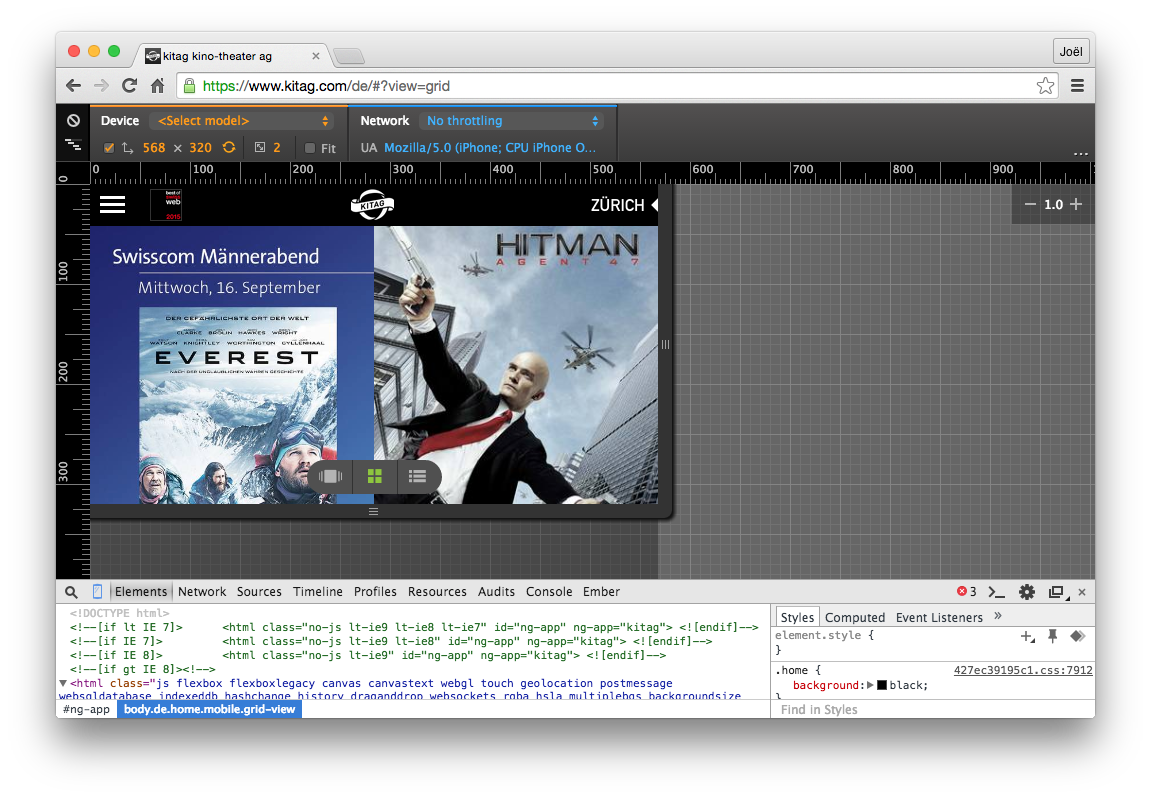Click the browser forward arrow
Viewport: 1151px width, 798px height.
point(101,86)
